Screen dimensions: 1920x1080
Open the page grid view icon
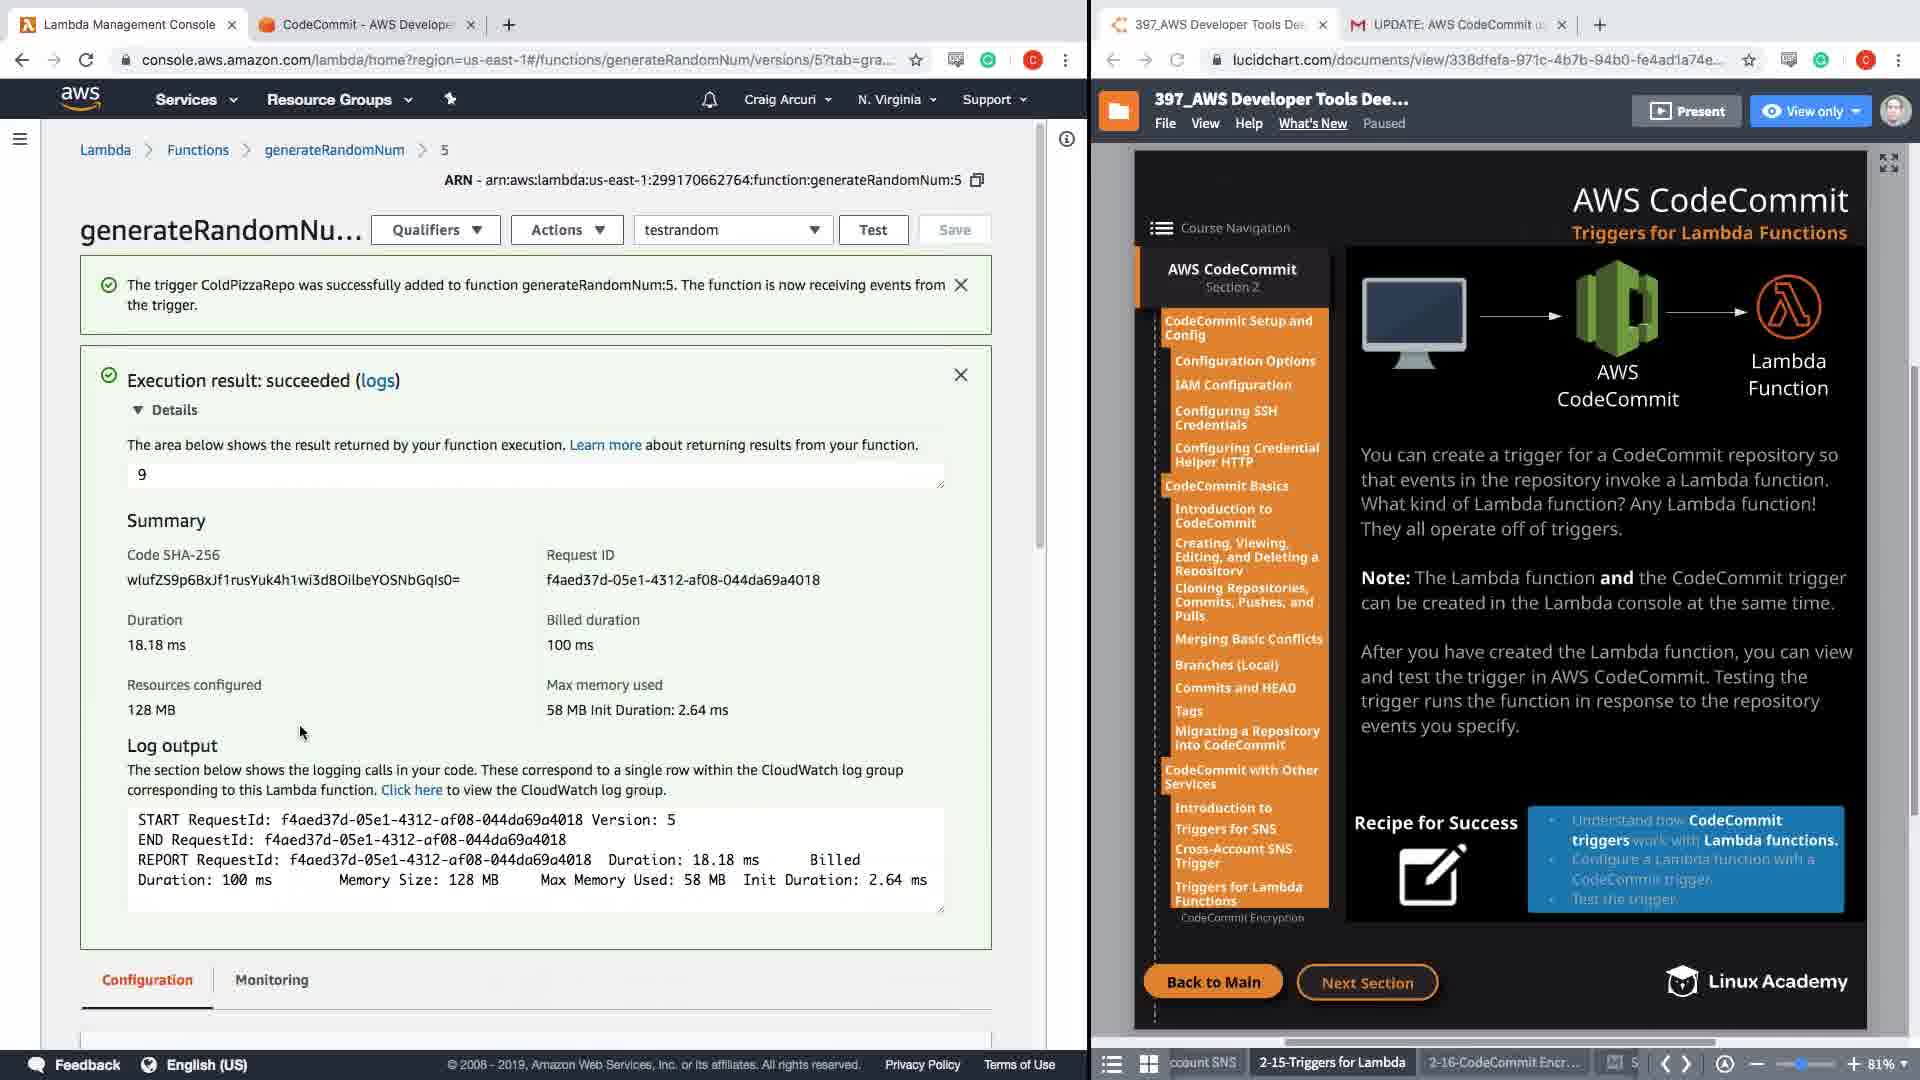(1148, 1063)
